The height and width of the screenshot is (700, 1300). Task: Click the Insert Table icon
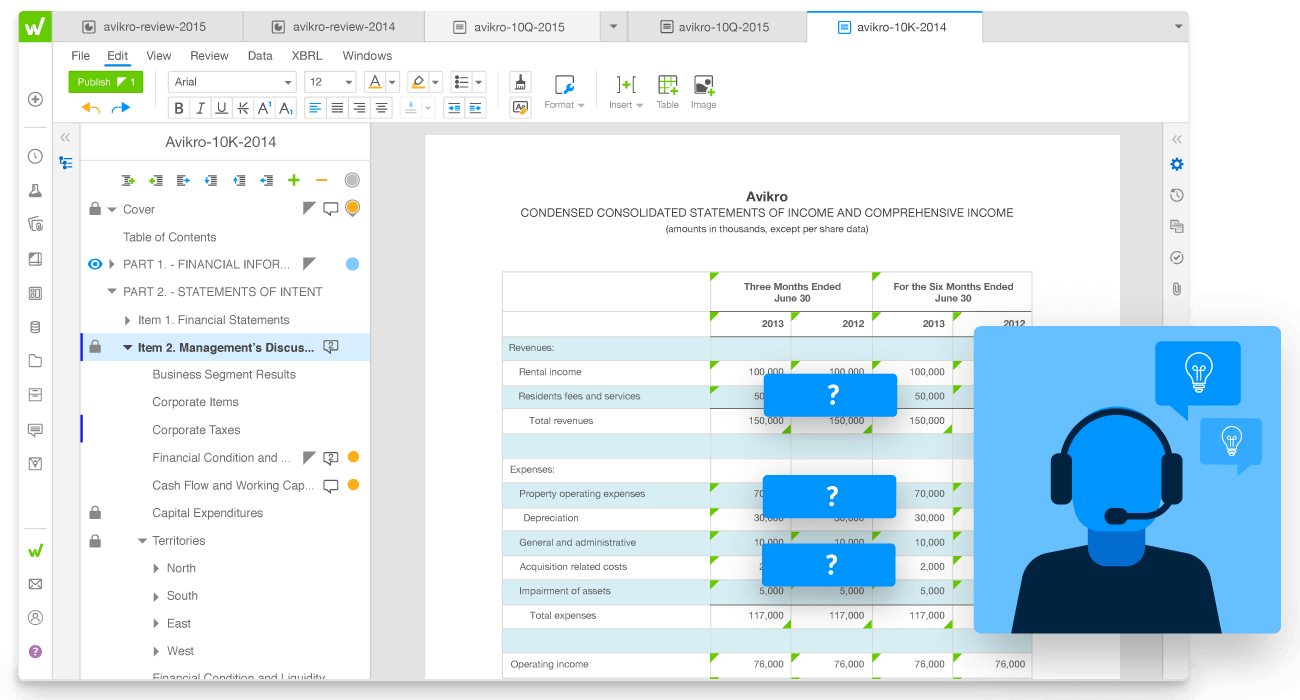[667, 86]
